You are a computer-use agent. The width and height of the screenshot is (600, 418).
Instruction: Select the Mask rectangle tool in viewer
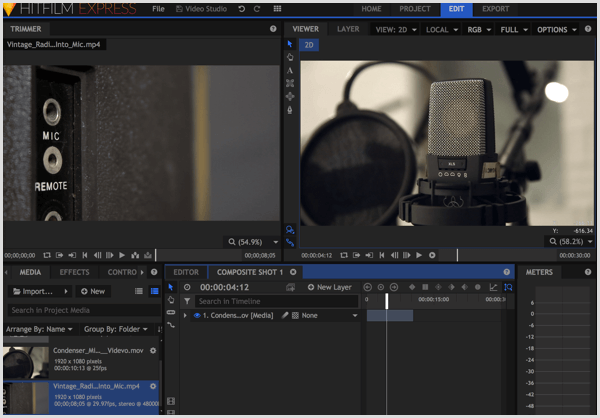[x=290, y=83]
